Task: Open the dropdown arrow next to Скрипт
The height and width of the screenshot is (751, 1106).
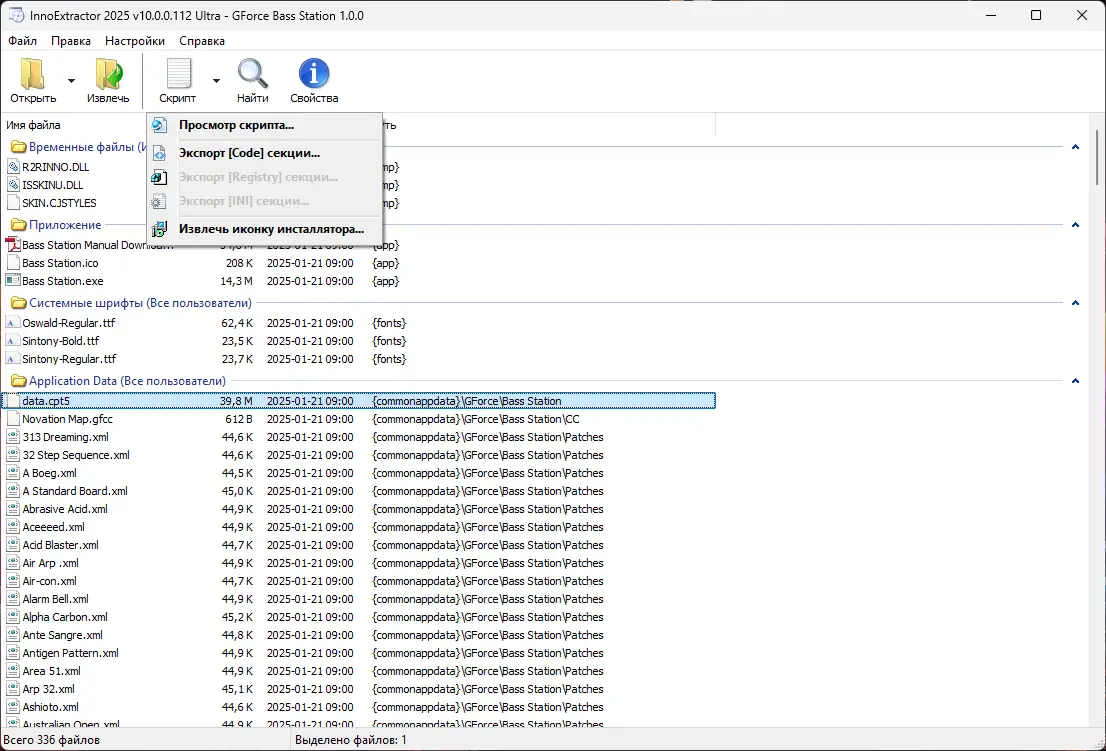Action: click(216, 80)
